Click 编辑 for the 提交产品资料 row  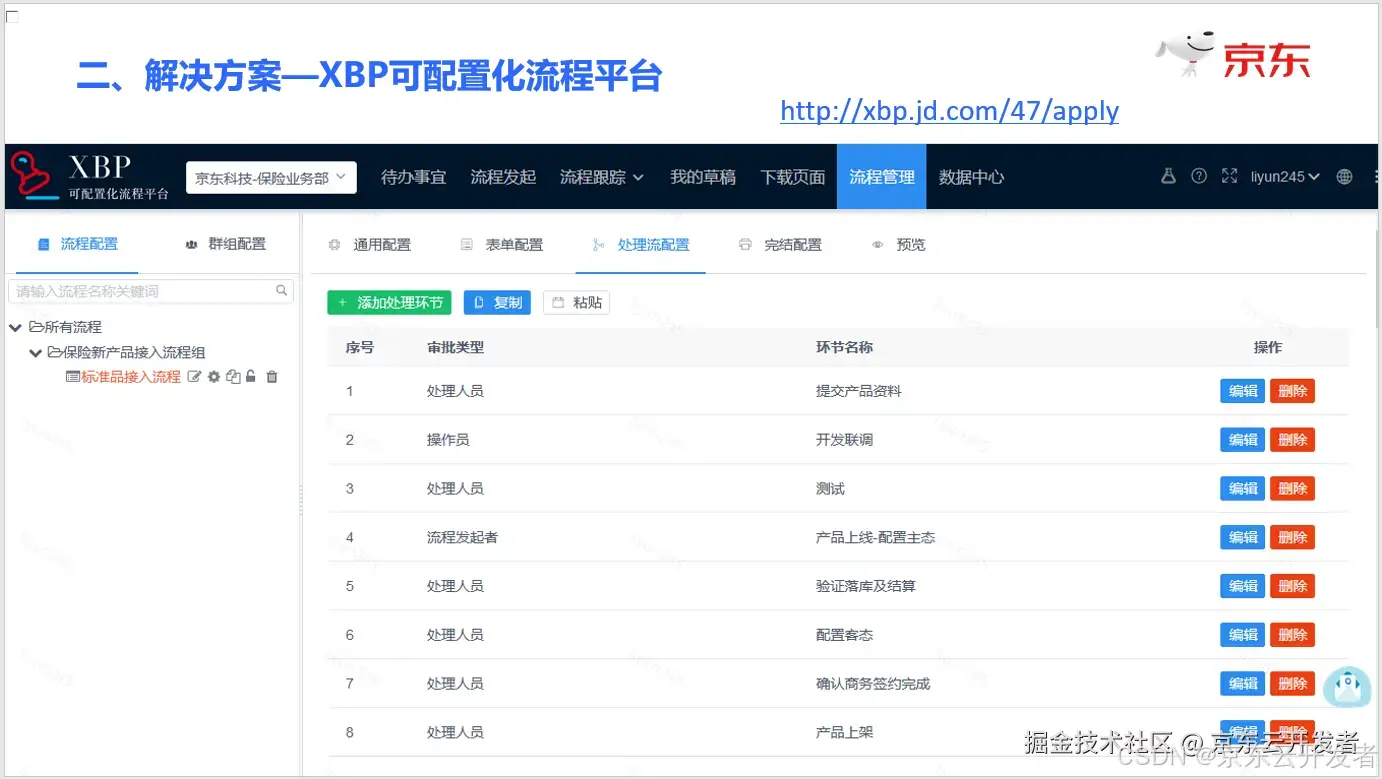point(1243,391)
